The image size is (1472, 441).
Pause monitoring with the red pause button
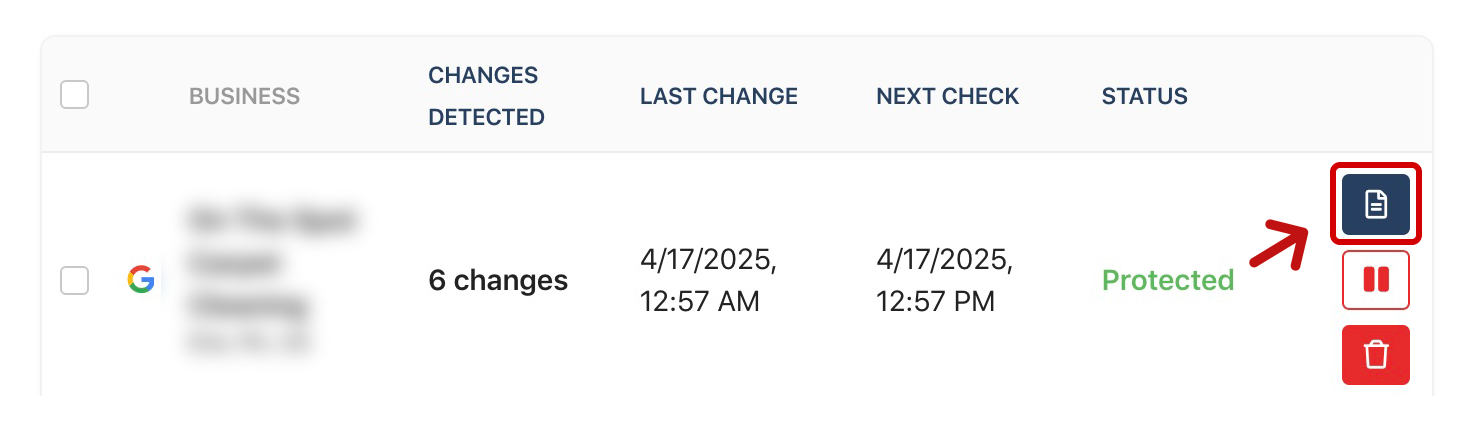(x=1376, y=280)
